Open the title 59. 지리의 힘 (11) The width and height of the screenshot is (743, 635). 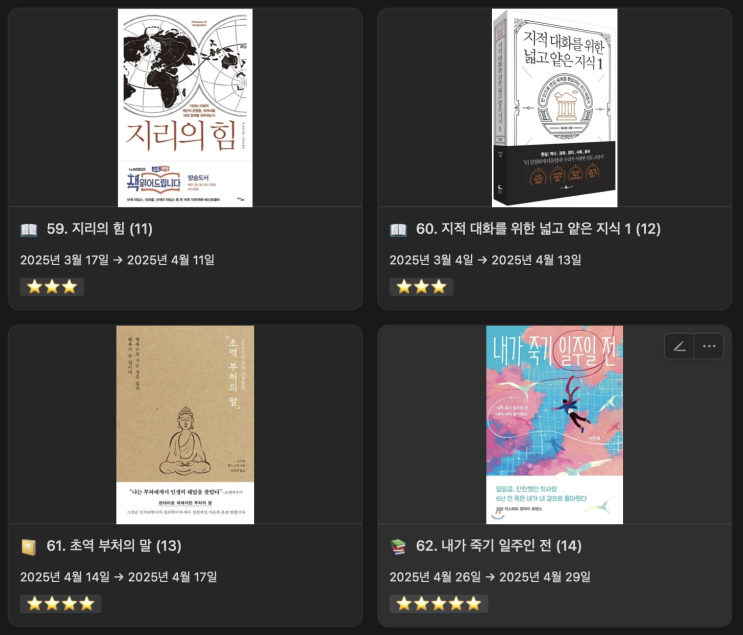tap(100, 229)
